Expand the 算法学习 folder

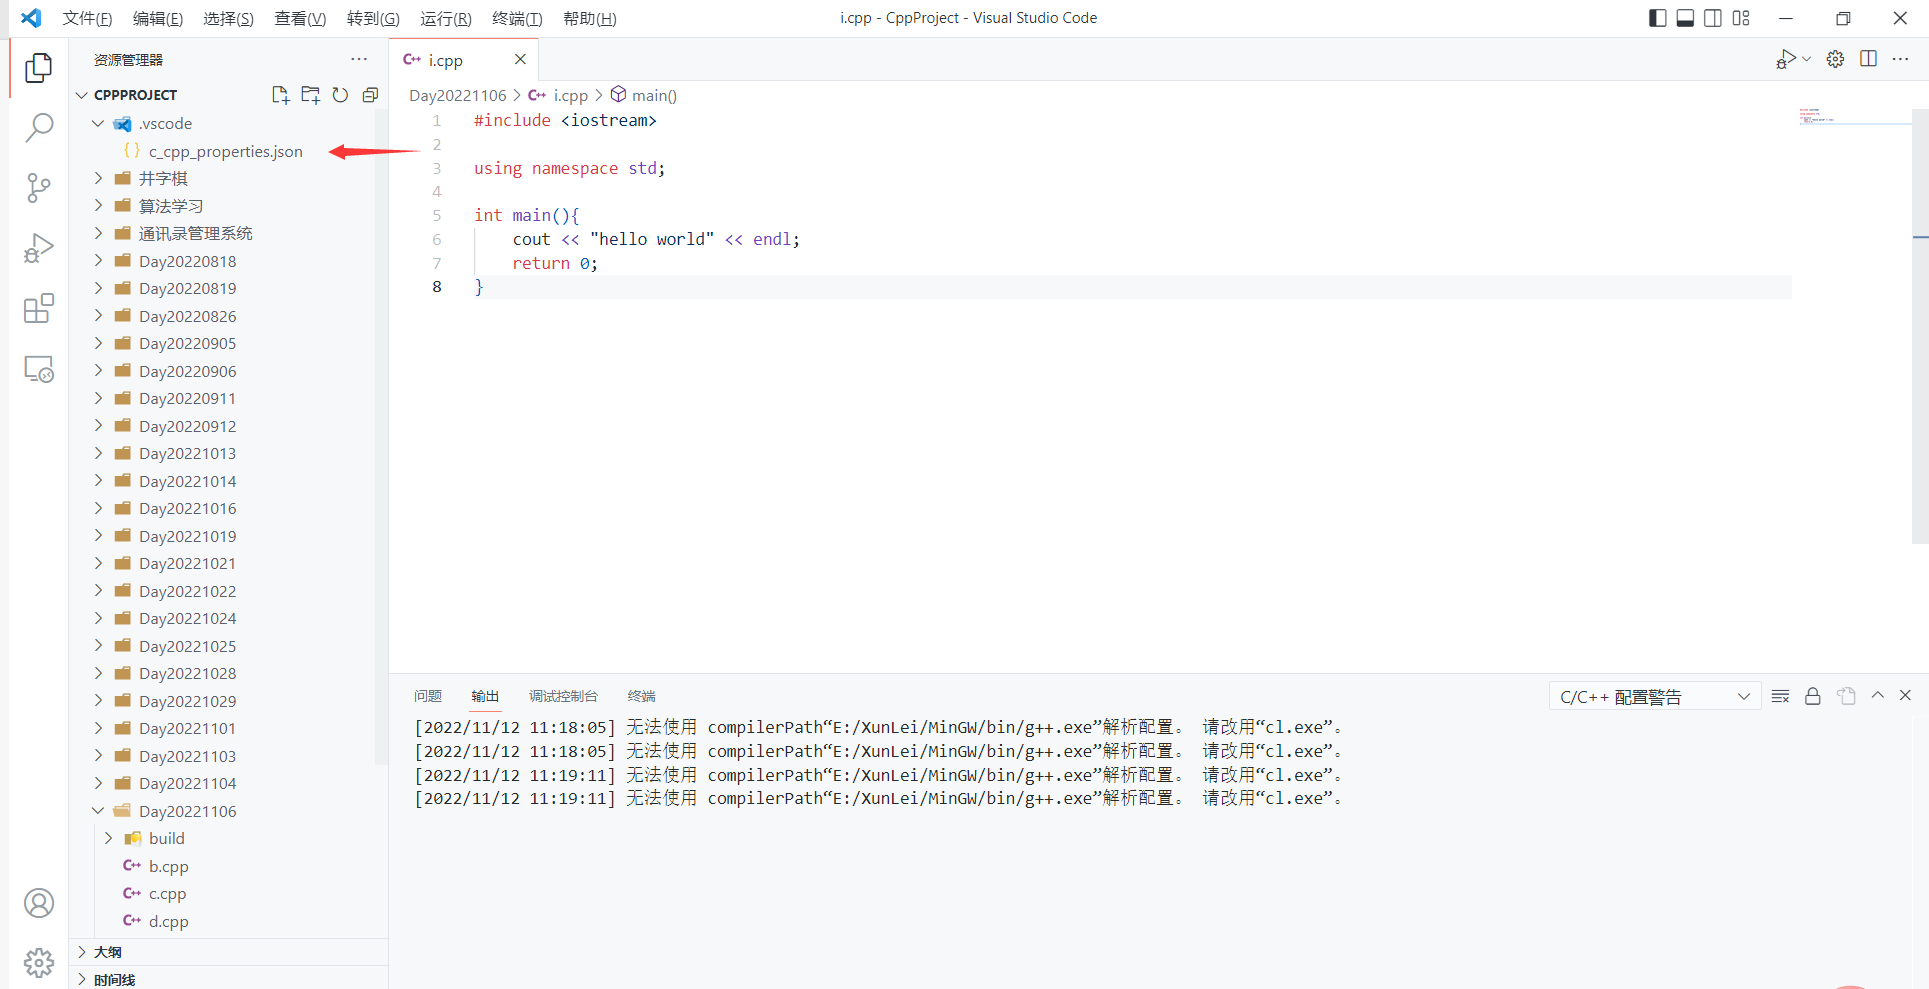point(98,206)
